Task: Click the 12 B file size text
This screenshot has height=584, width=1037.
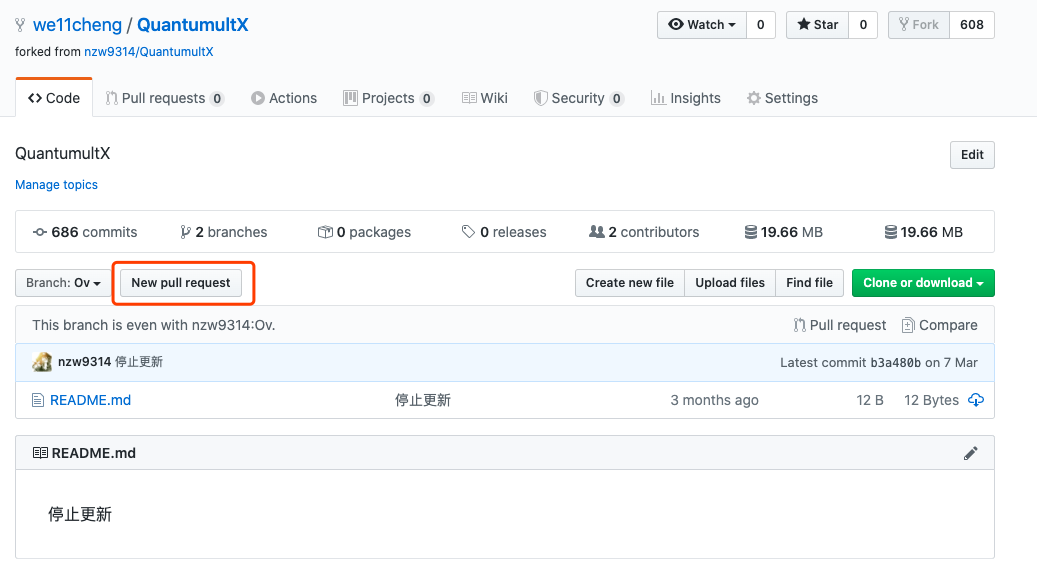Action: point(870,400)
